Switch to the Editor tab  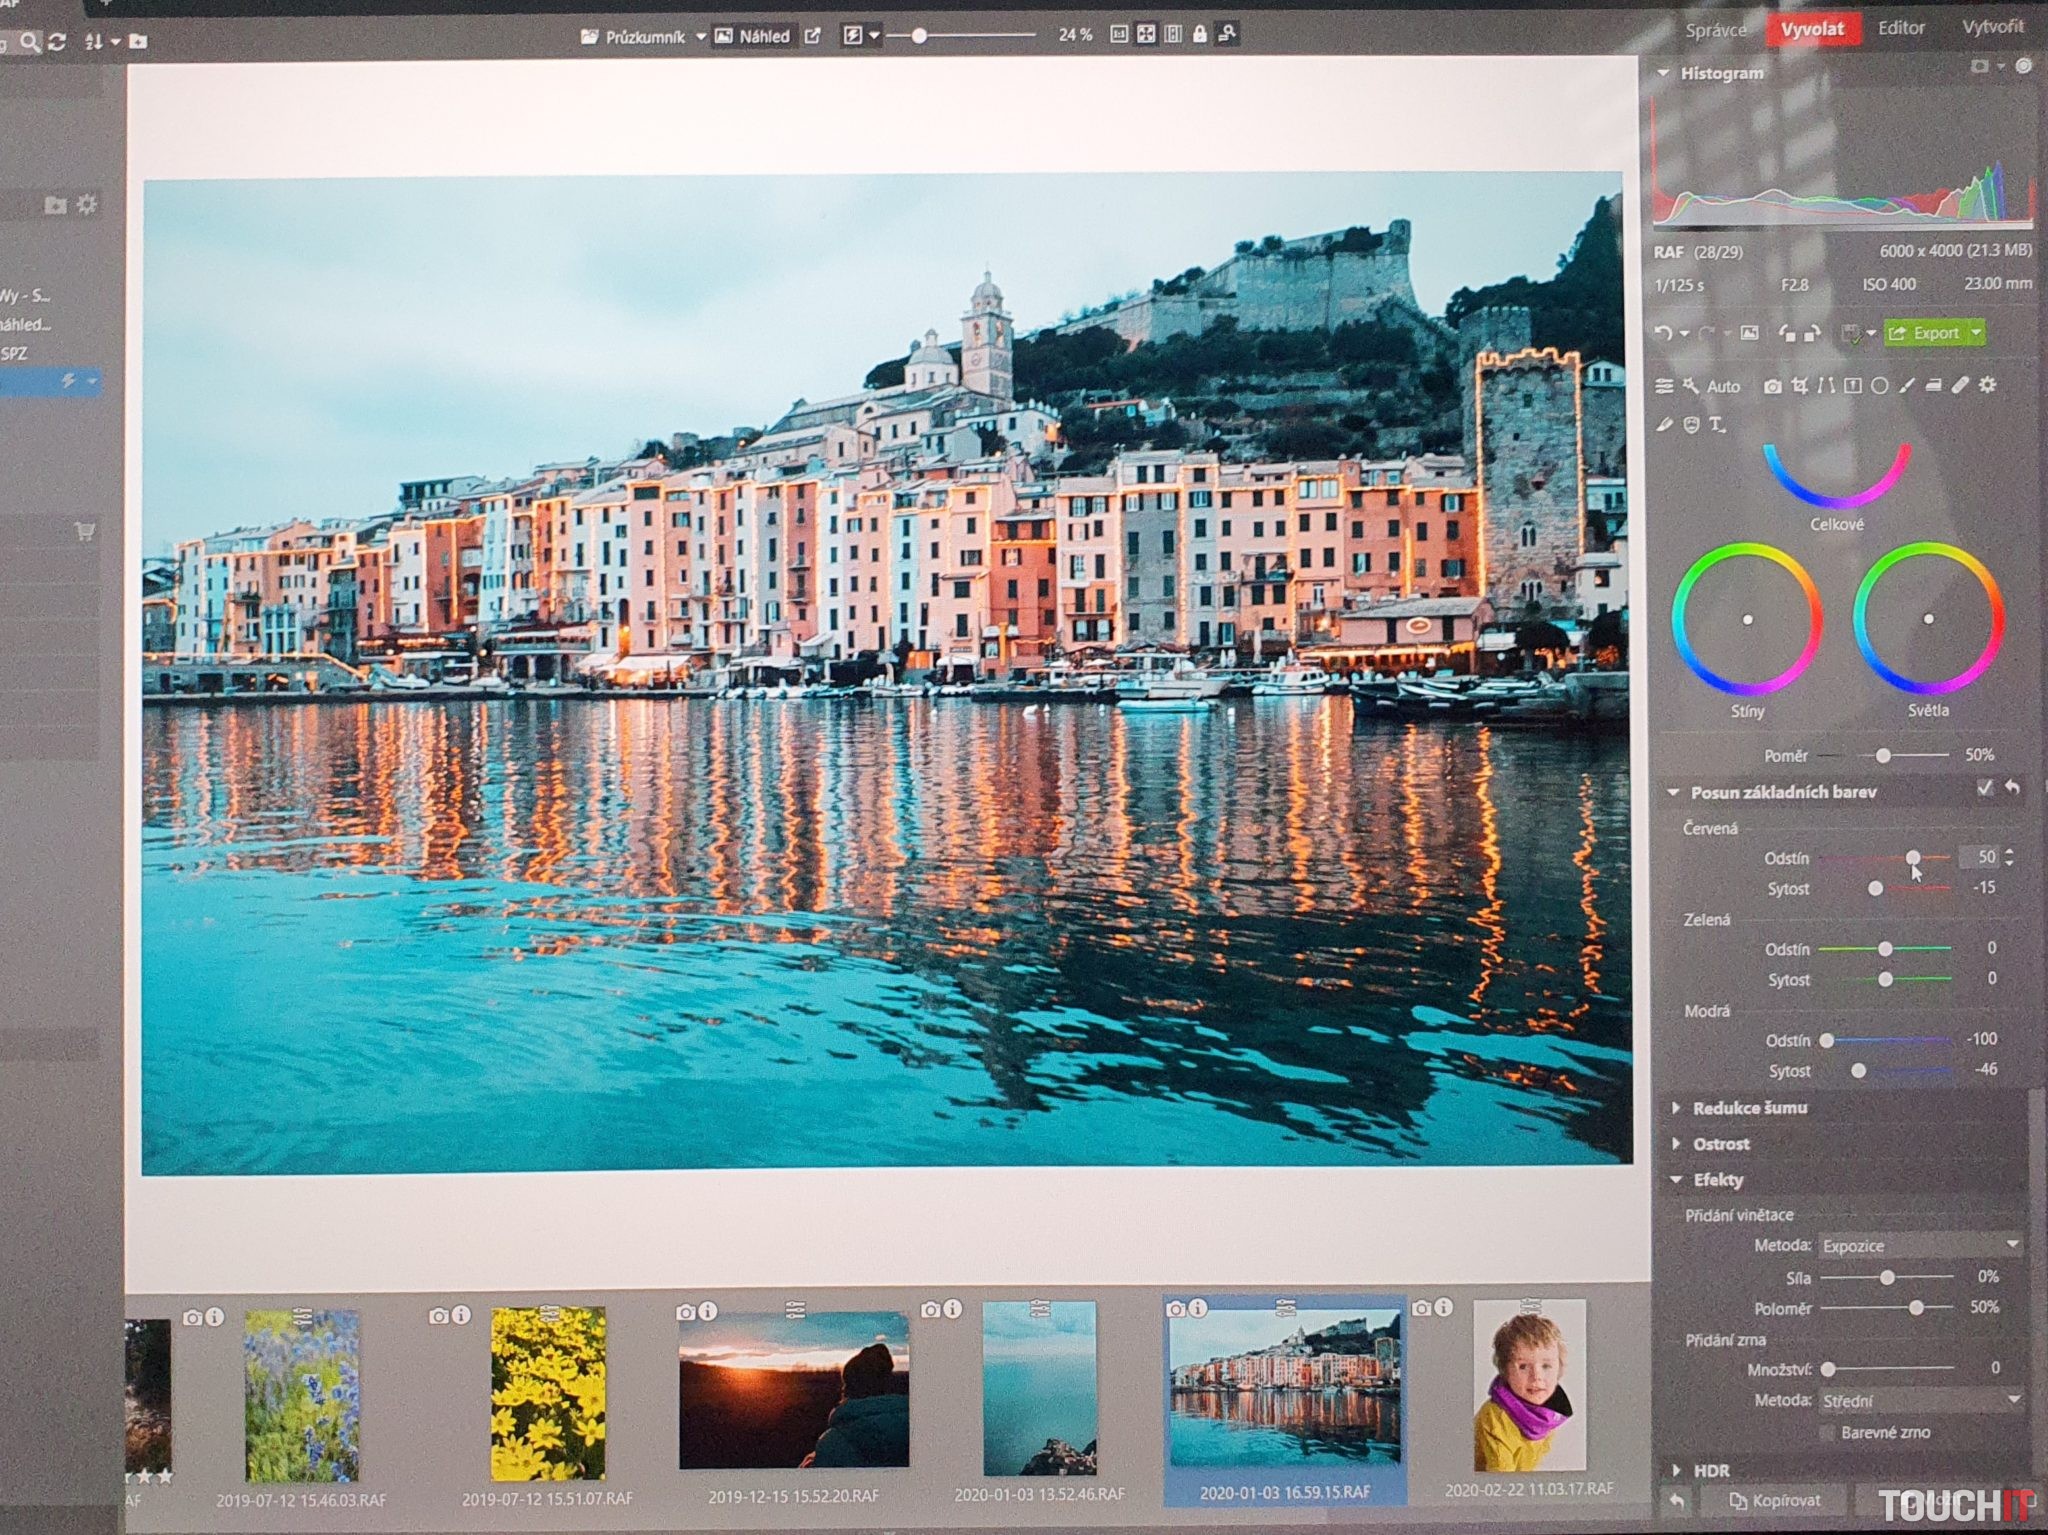tap(1900, 28)
